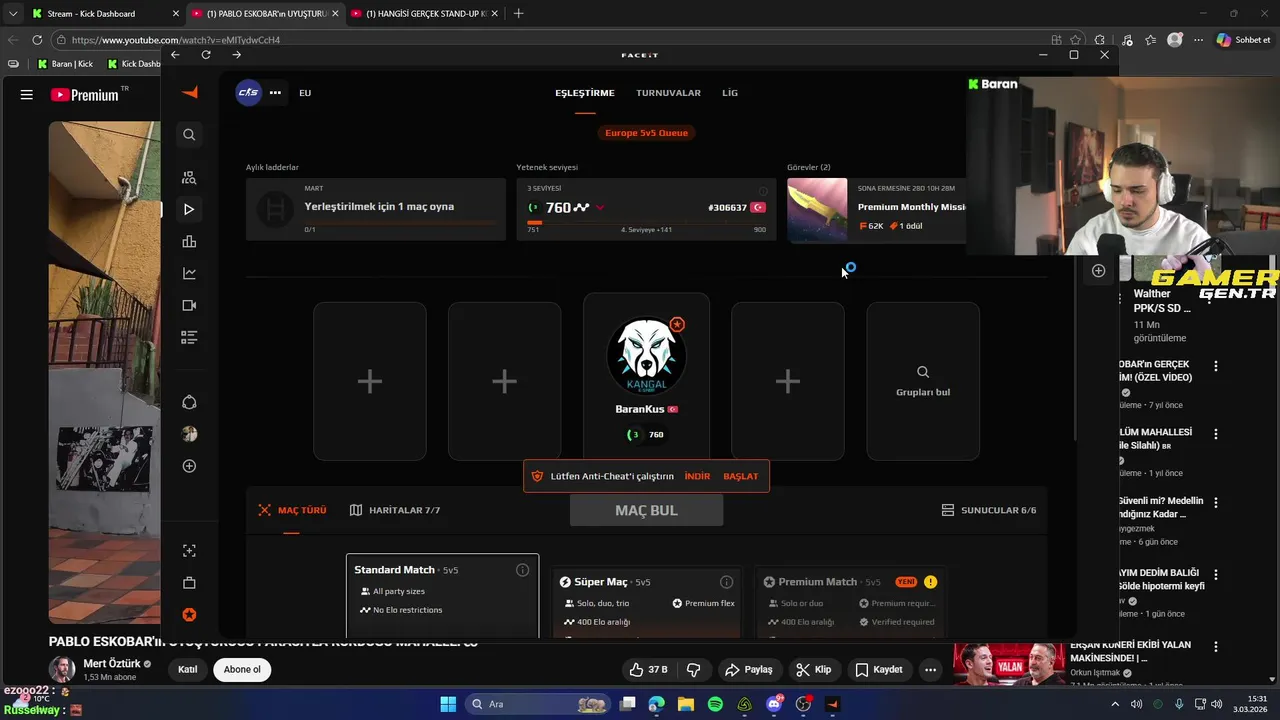Select the Europe 5v5 Queue pill
Screen dimensions: 1280x720
coord(646,132)
